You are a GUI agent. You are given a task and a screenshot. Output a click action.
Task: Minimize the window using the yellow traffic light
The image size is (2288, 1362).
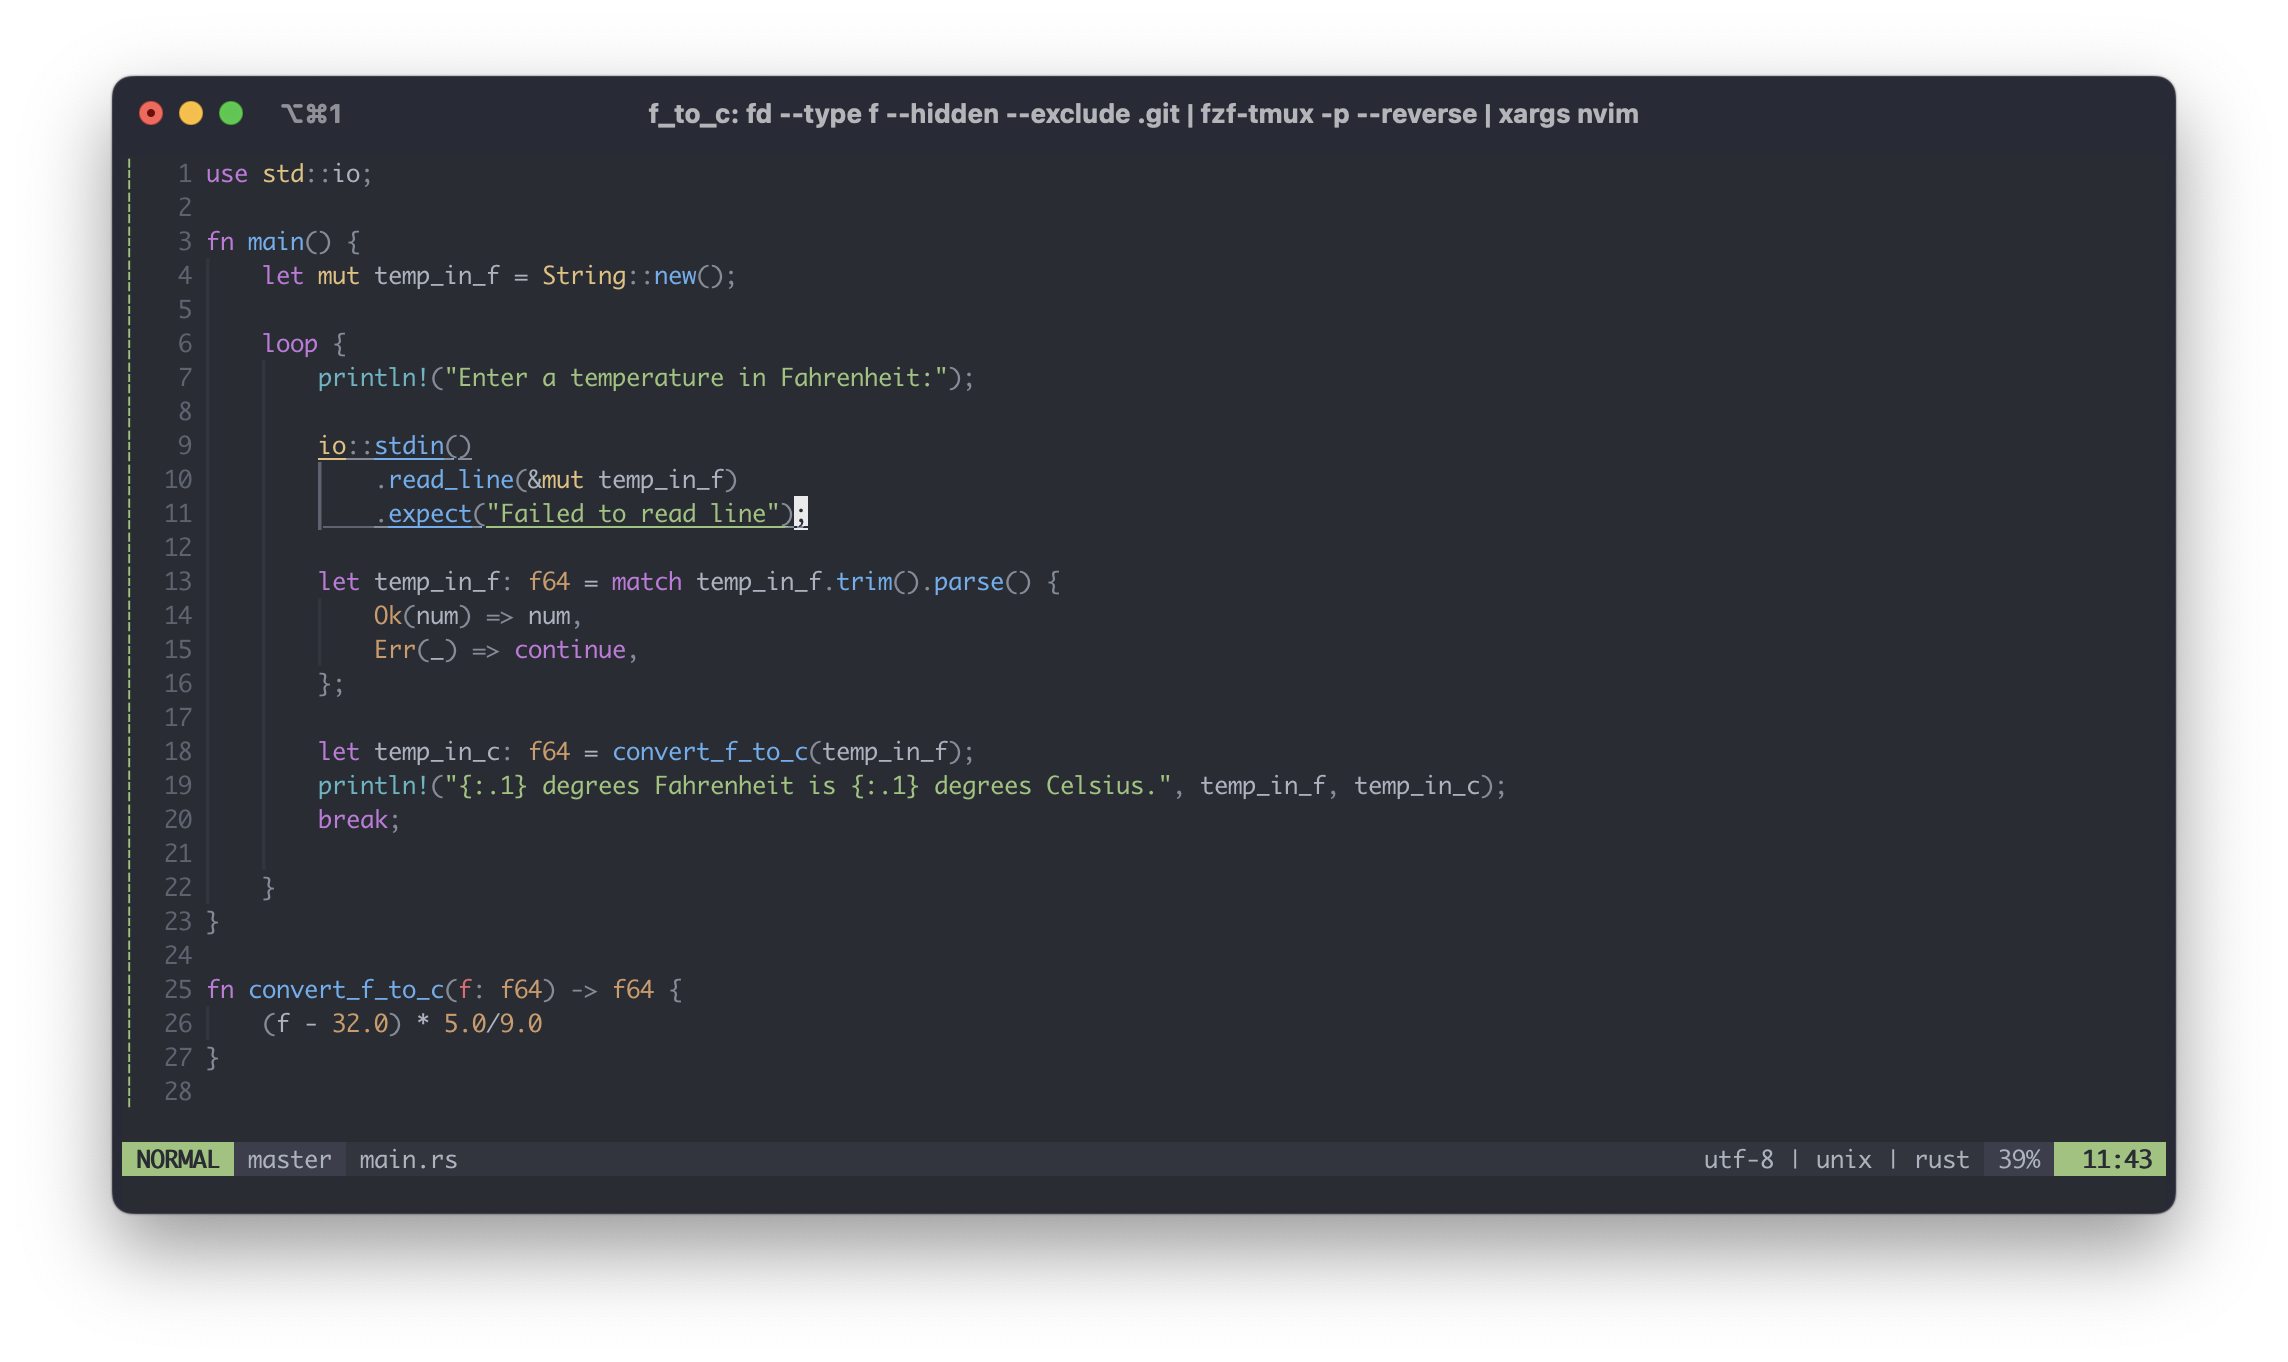pyautogui.click(x=191, y=113)
